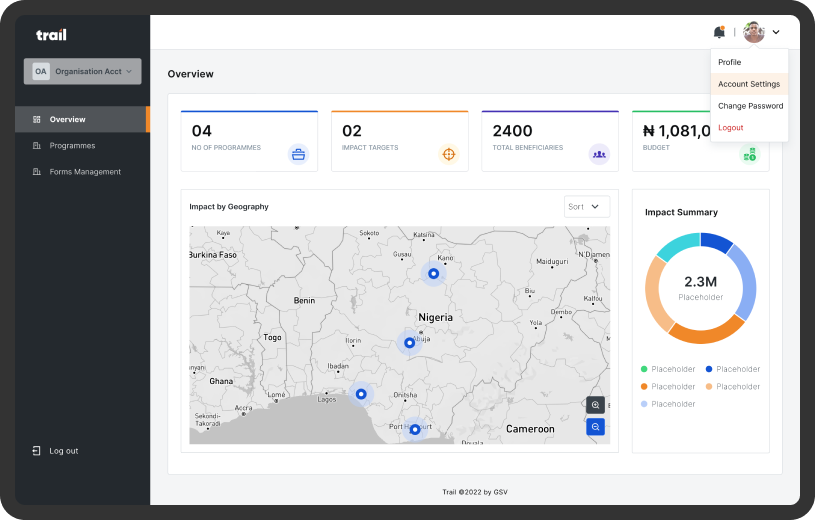Expand the Organisation Acct switcher
The image size is (815, 520).
pos(82,71)
